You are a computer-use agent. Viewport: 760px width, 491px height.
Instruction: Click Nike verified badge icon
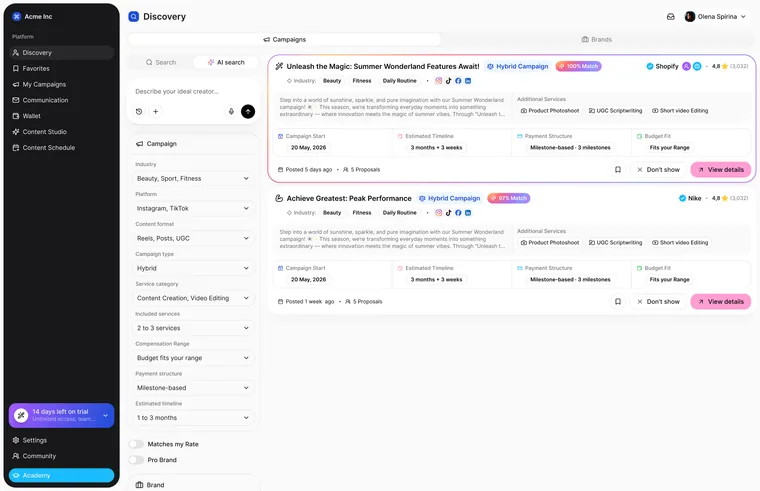coord(682,198)
